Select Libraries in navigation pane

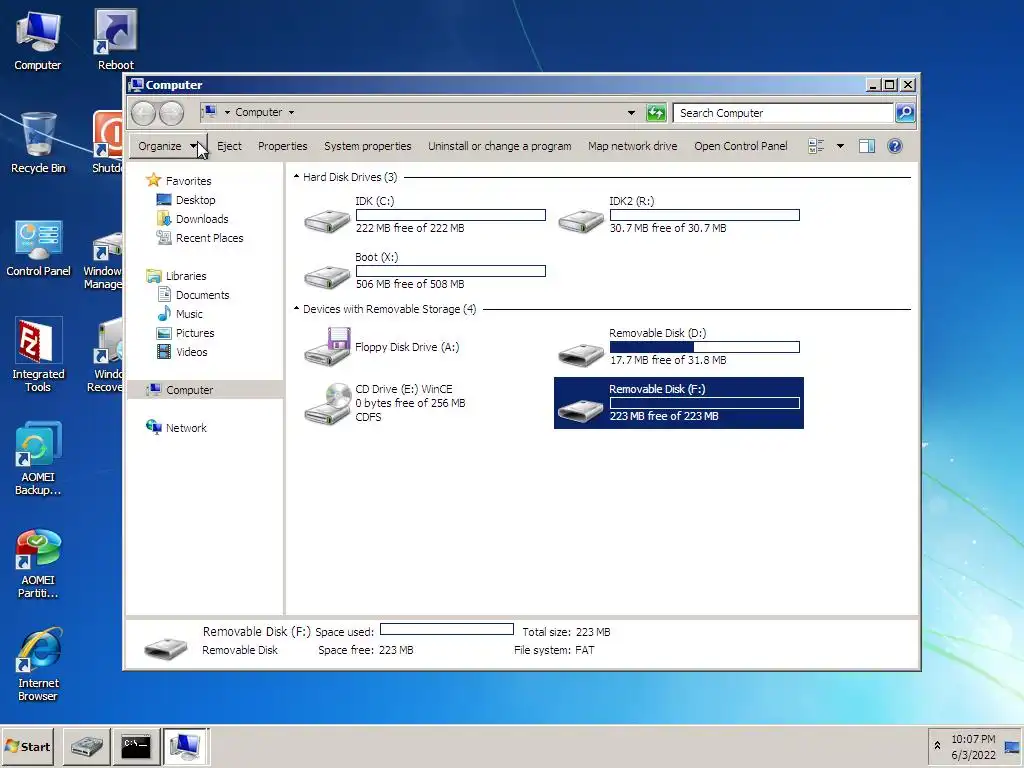coord(185,276)
